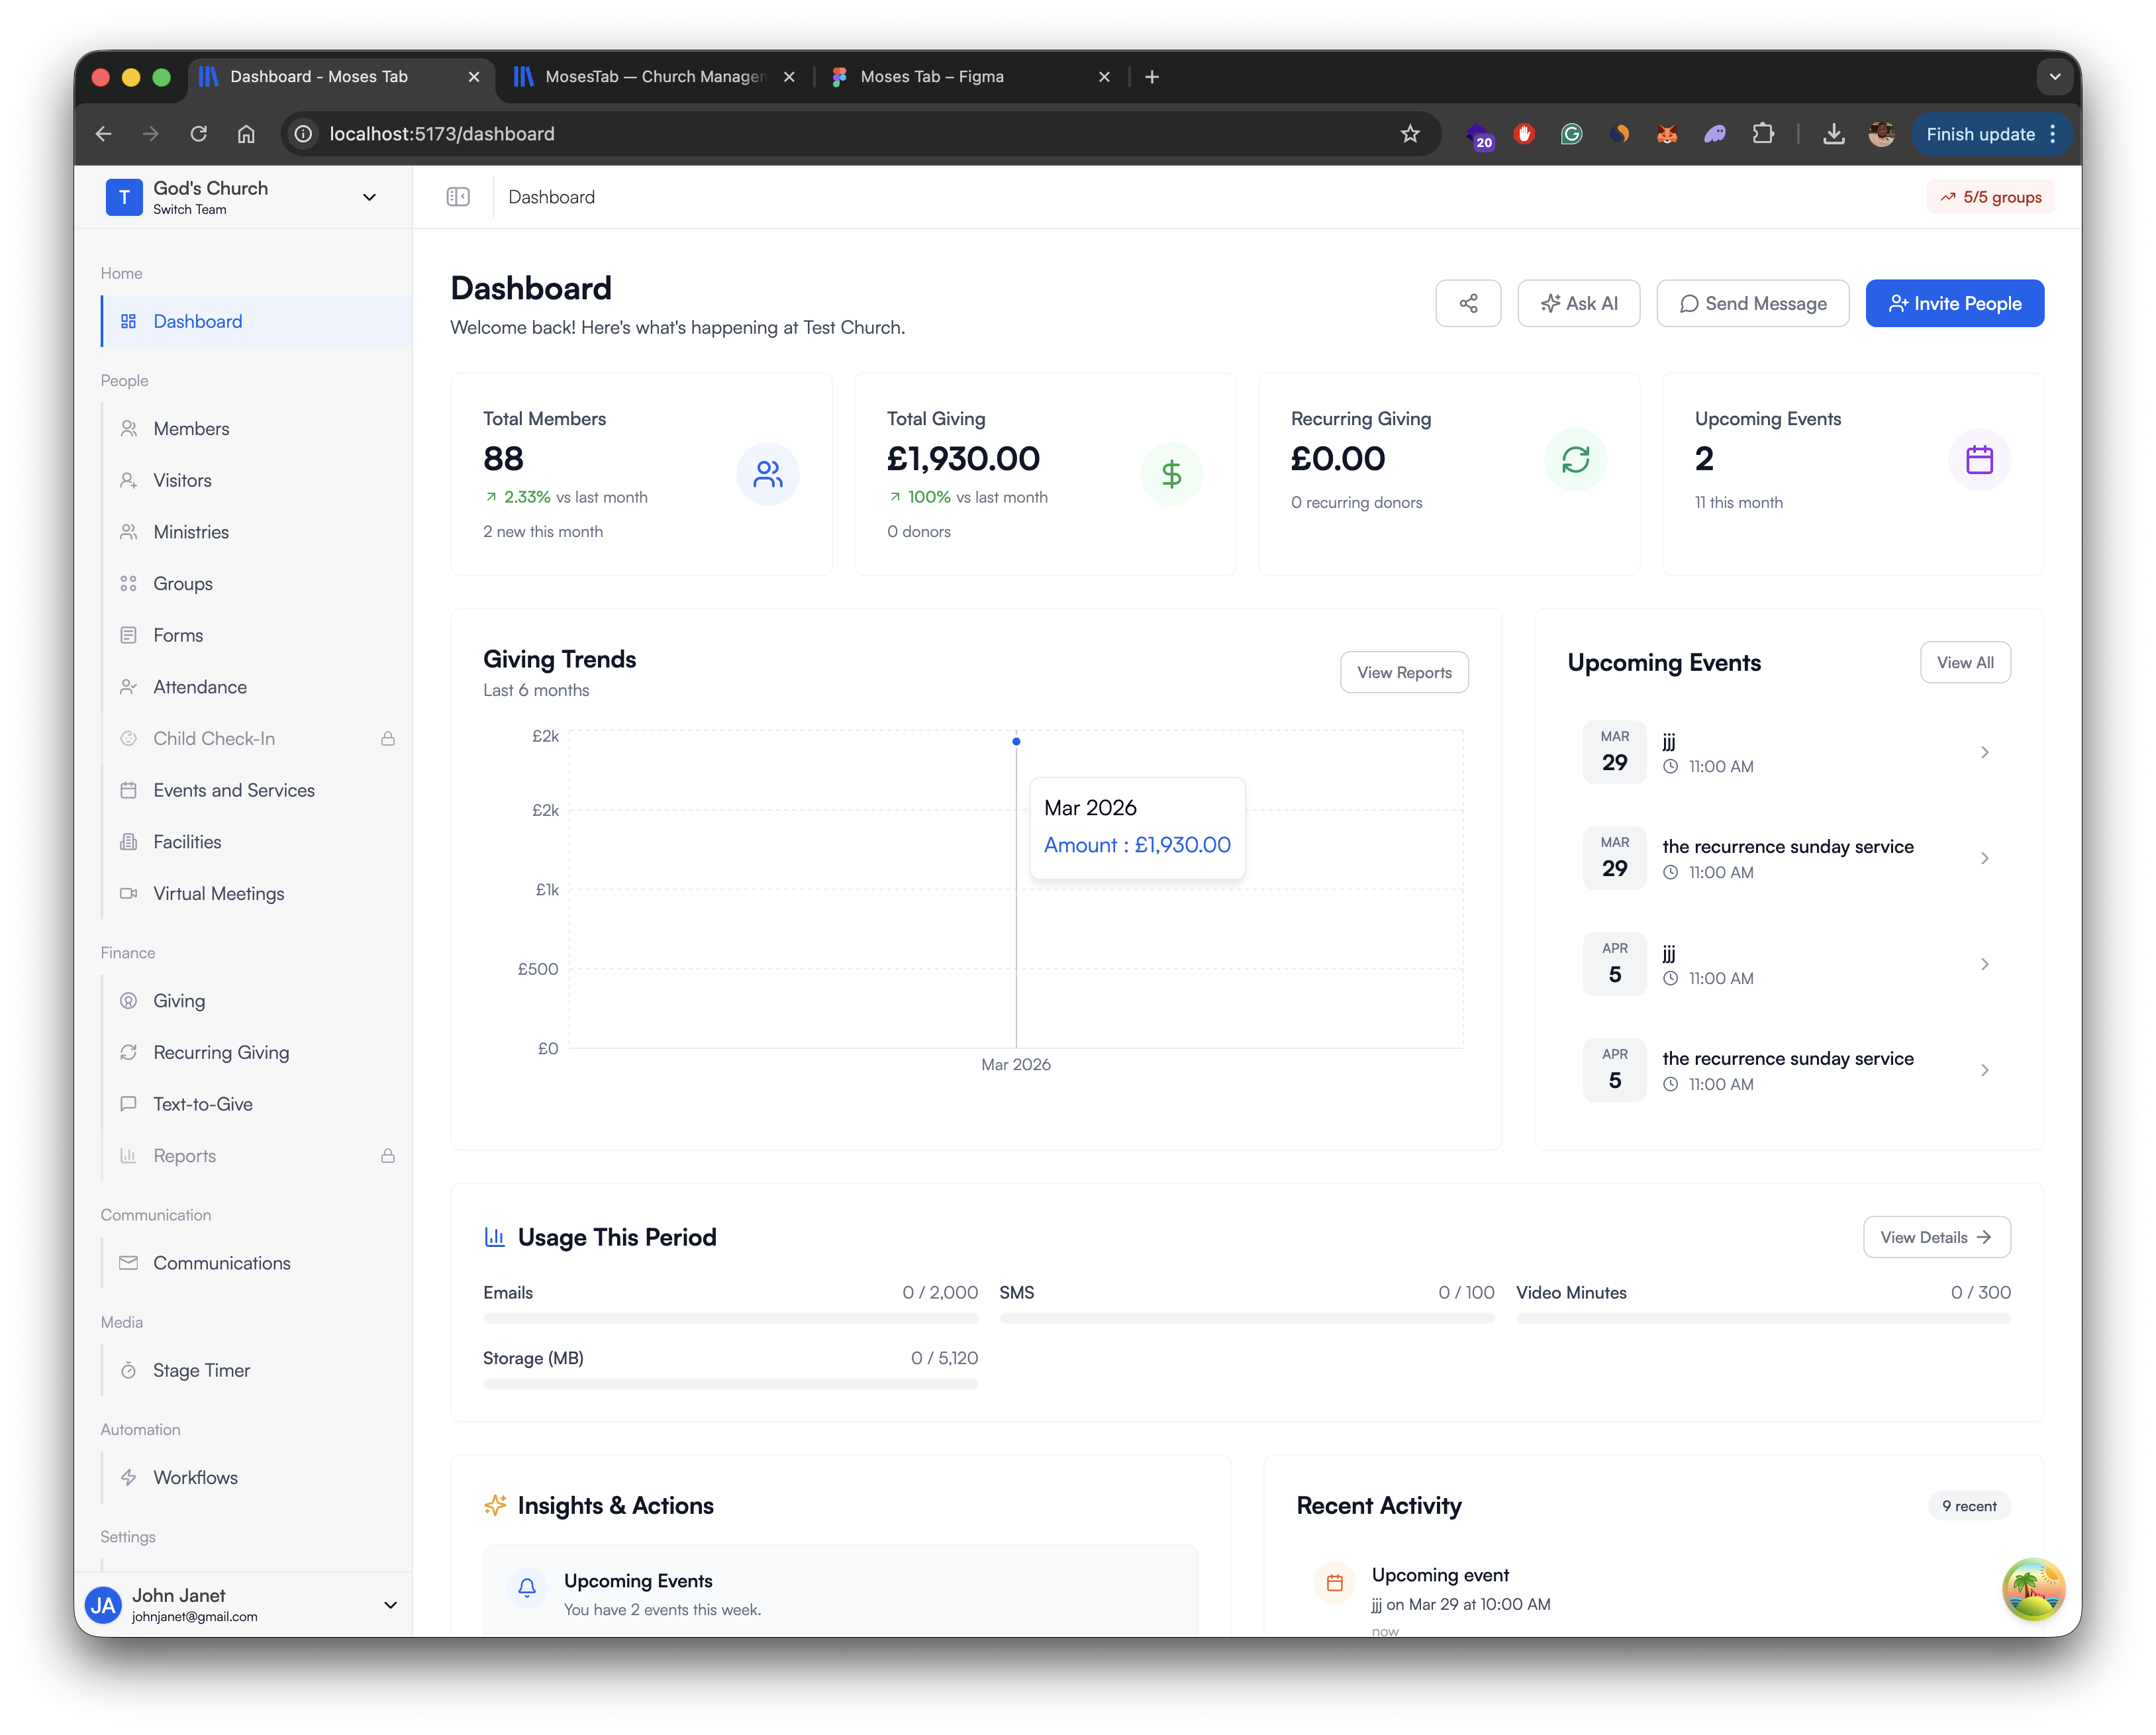Click the Invite People button
The width and height of the screenshot is (2156, 1735).
[x=1954, y=303]
